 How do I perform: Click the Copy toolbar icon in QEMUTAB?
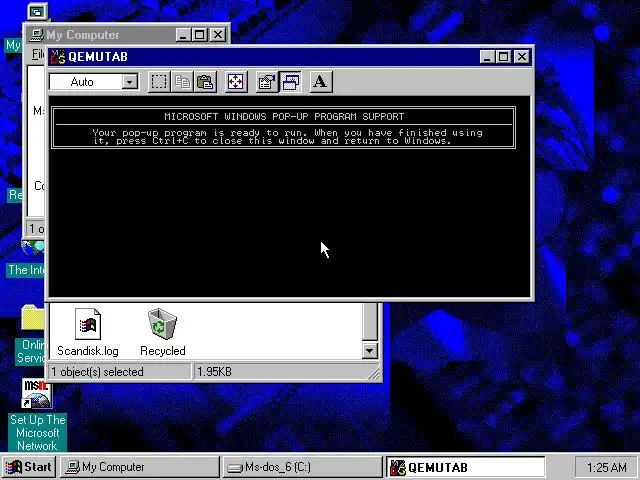[x=182, y=82]
